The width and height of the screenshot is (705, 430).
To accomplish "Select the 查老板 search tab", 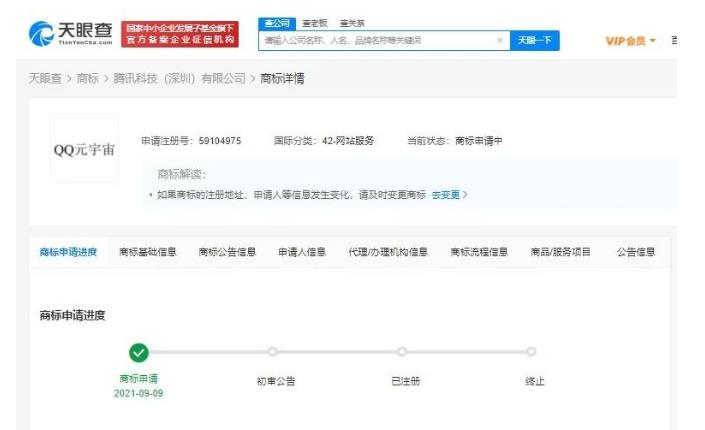I will (x=315, y=23).
